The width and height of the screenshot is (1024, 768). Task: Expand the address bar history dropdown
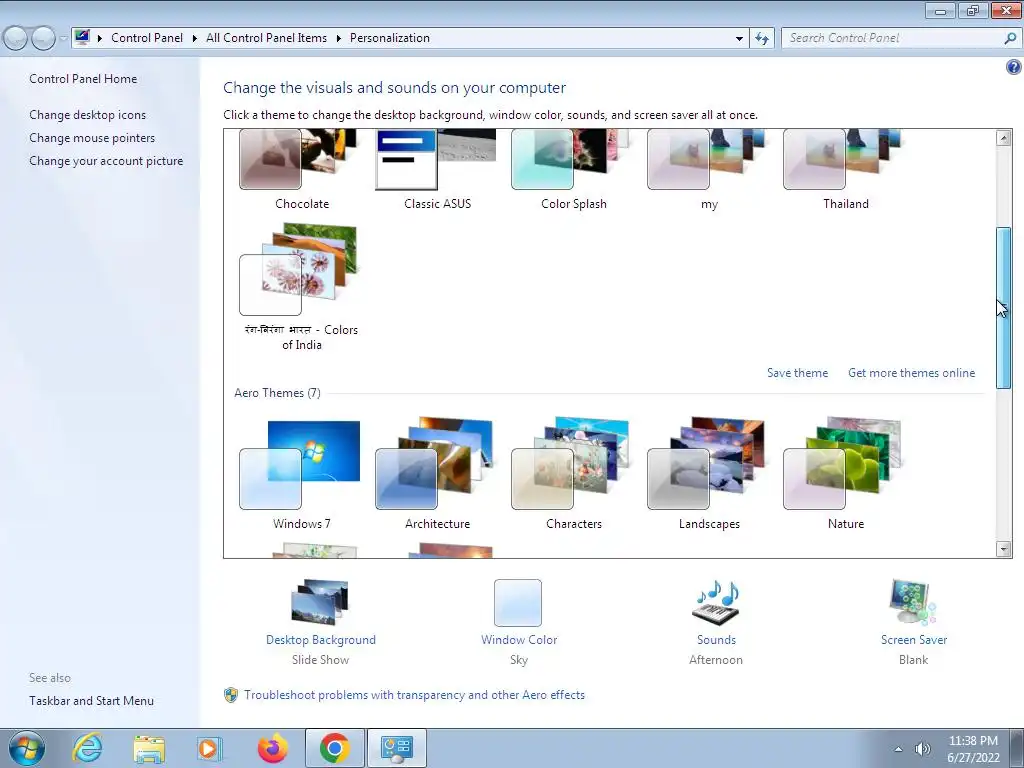[739, 39]
